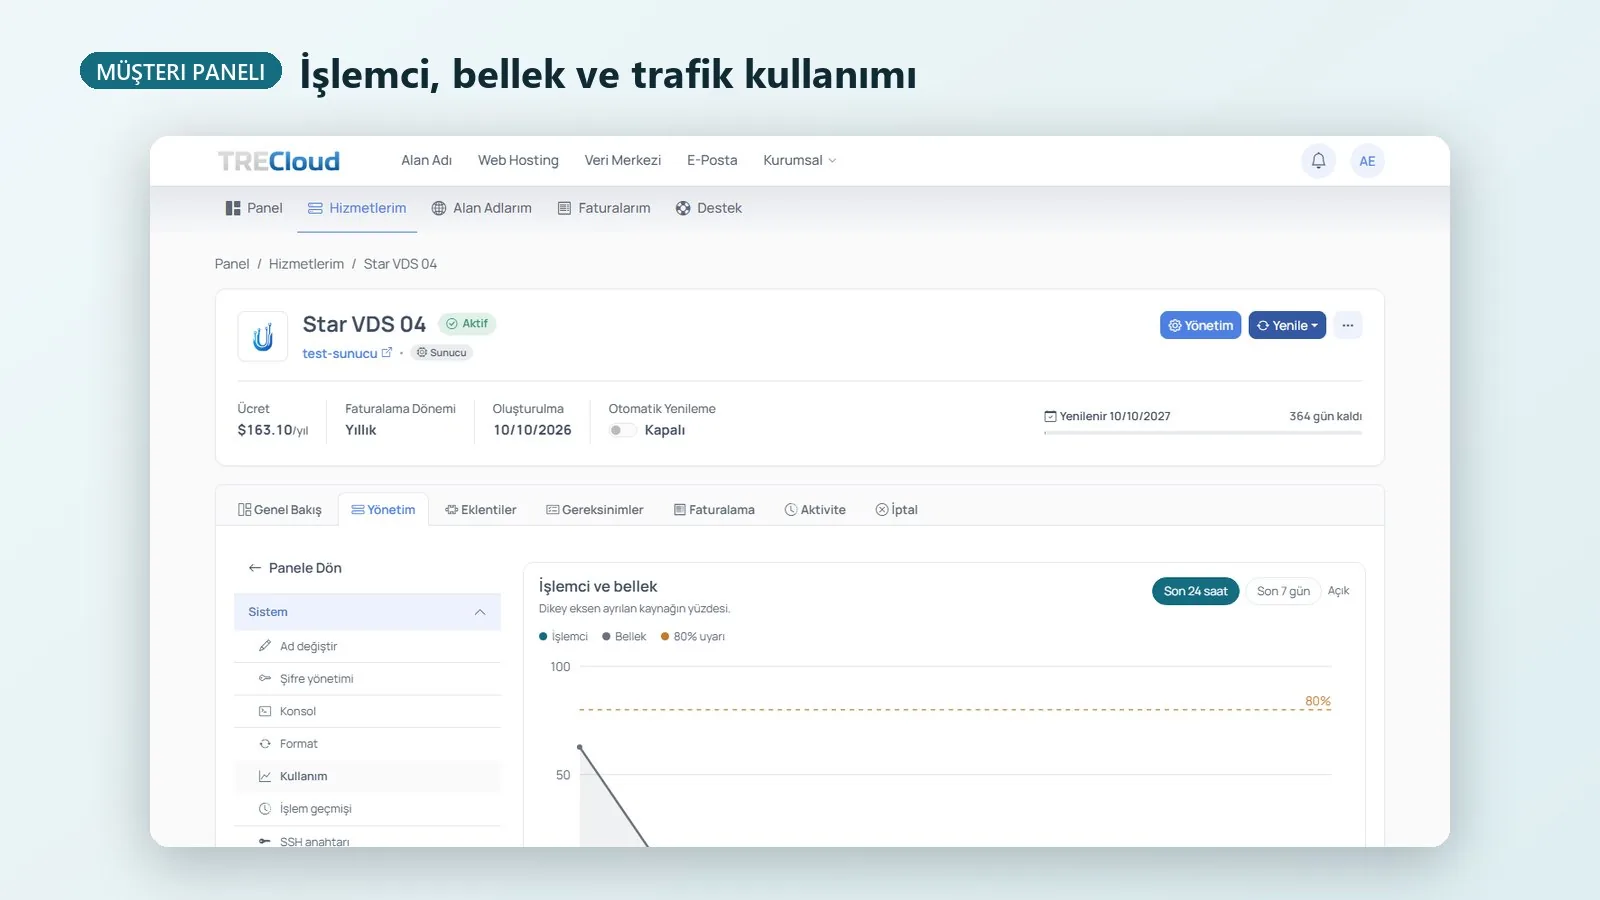Click the back arrow beside Panele Dön
The height and width of the screenshot is (900, 1600).
pos(255,568)
